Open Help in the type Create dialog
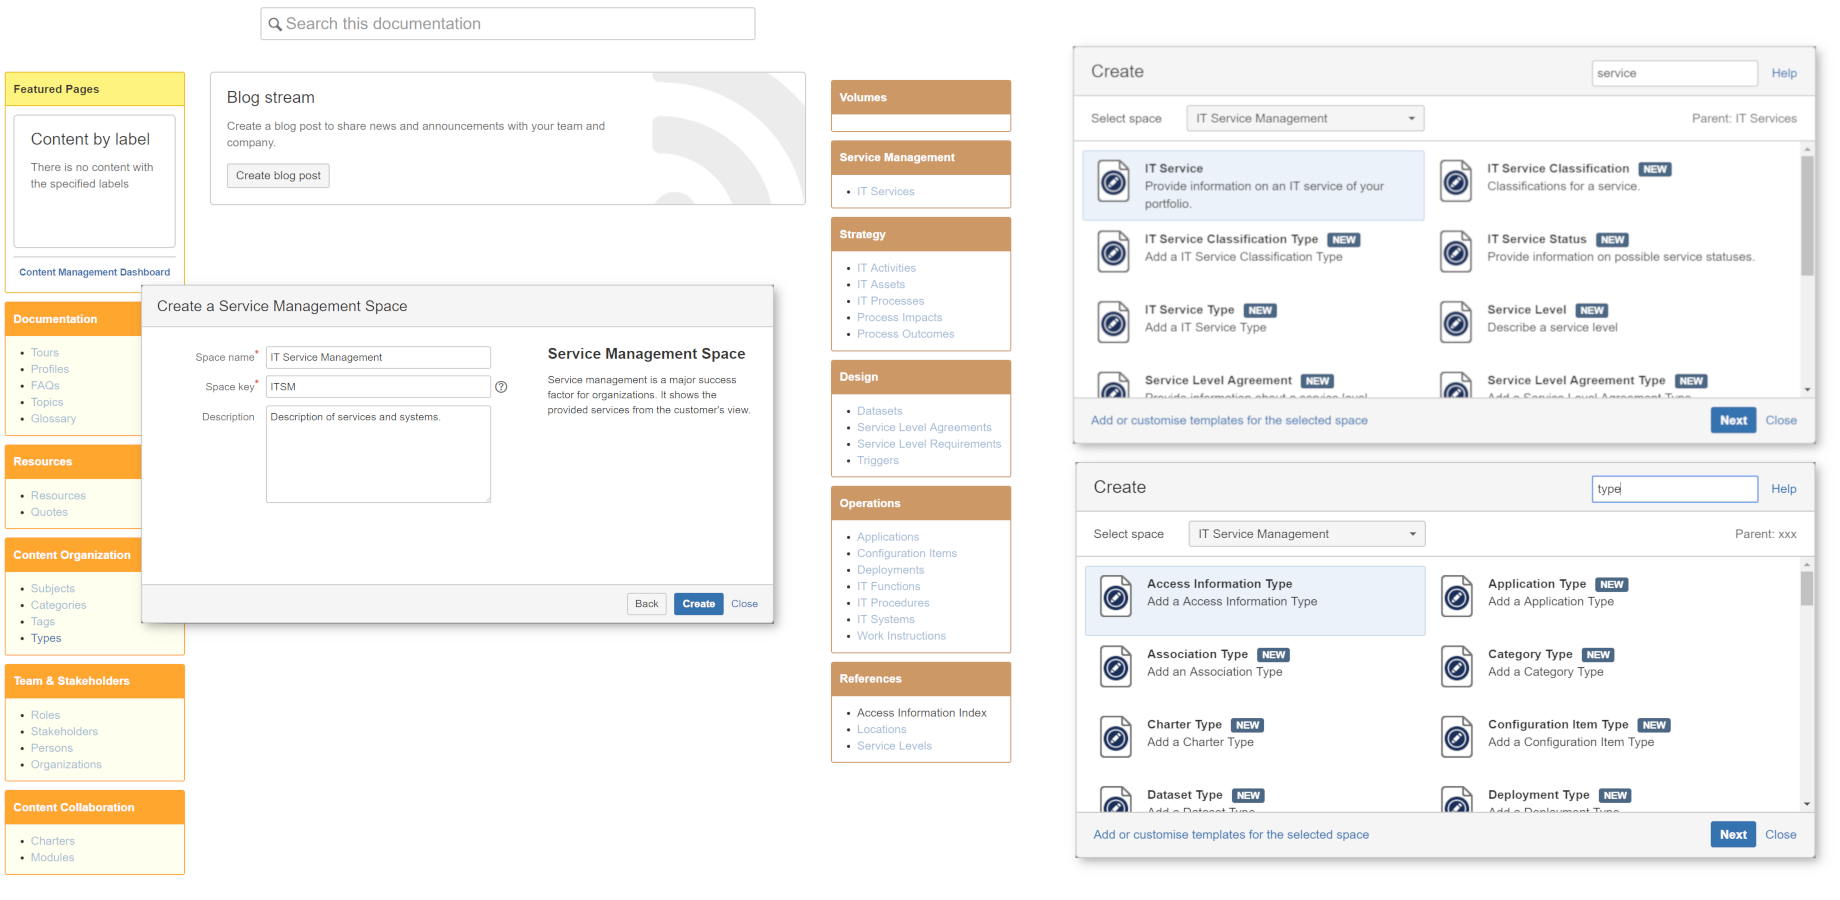The height and width of the screenshot is (900, 1840). (1784, 489)
